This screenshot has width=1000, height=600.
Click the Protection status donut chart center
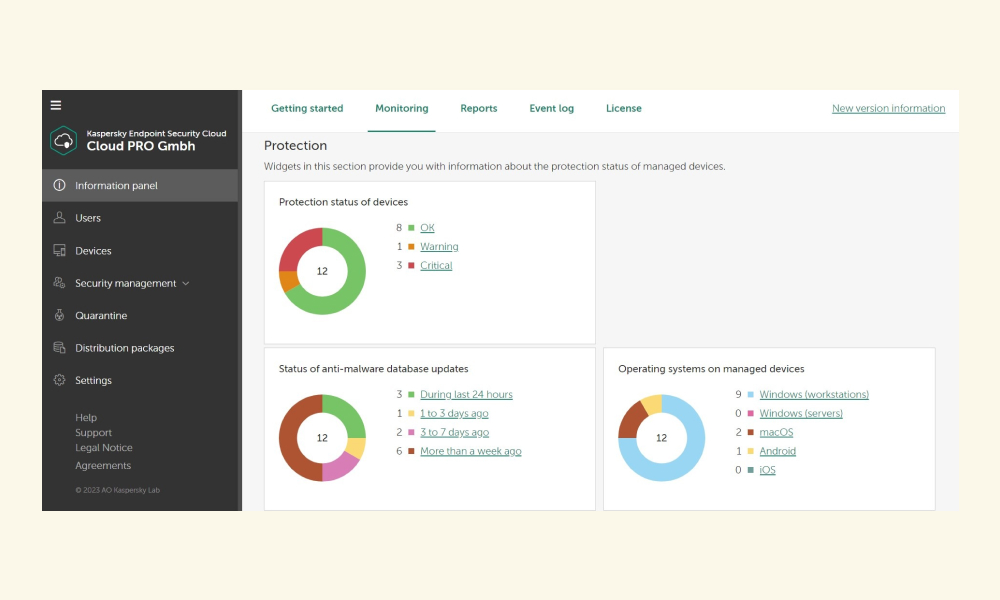tap(322, 271)
